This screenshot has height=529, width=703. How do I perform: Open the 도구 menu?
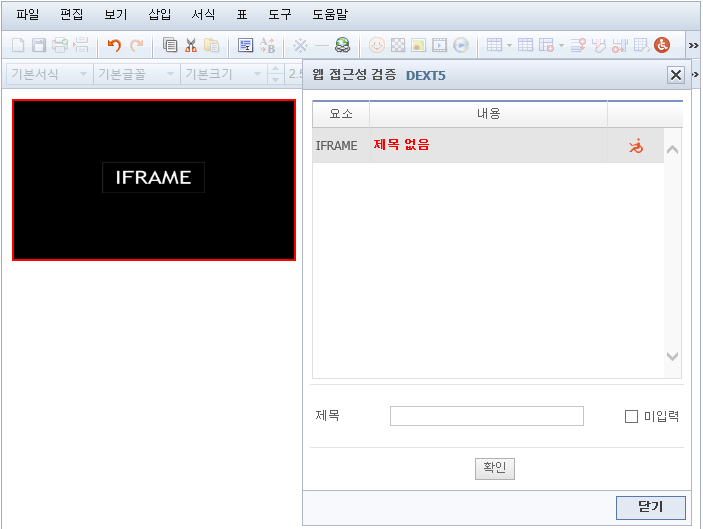click(280, 15)
